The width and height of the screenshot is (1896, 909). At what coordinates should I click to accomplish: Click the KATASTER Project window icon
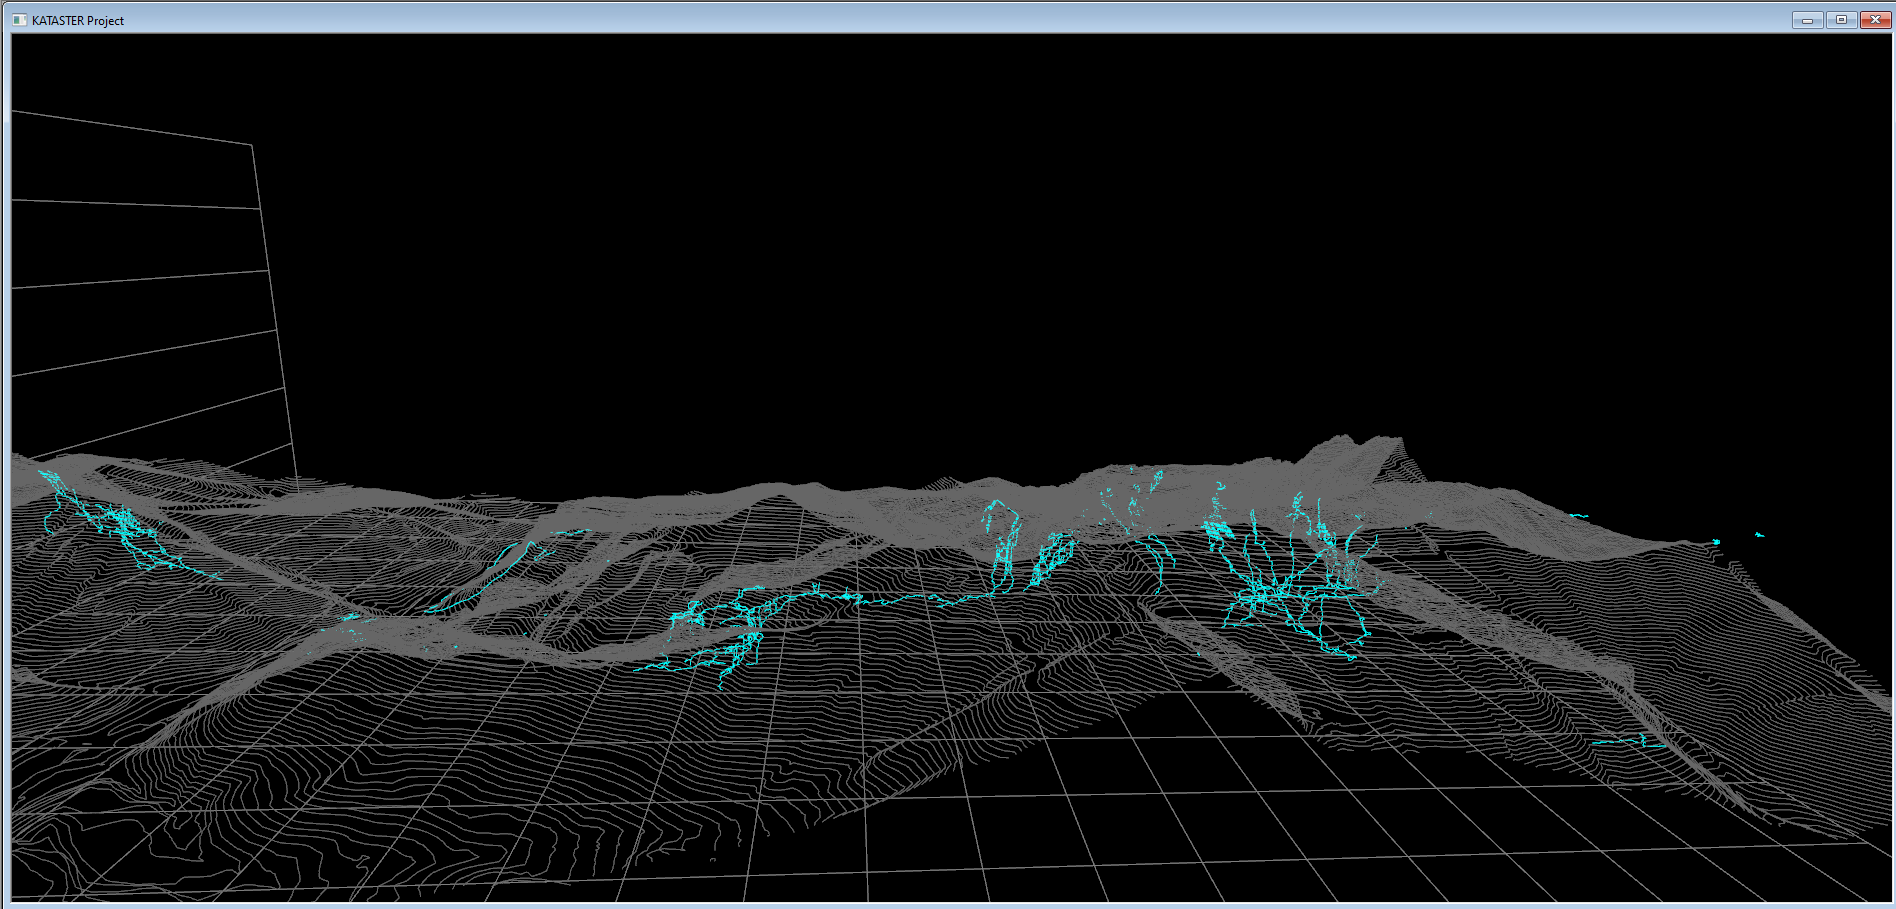click(19, 20)
